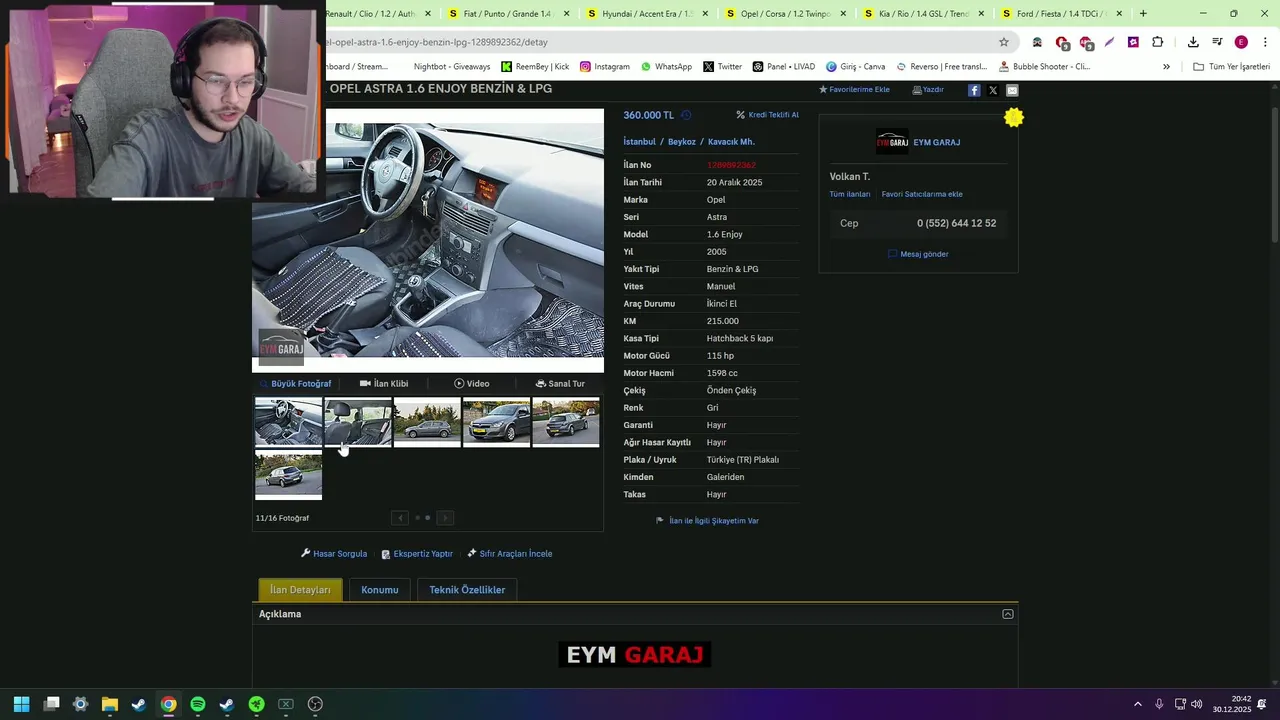Share listing by email envelope icon
This screenshot has height=720, width=1280.
pos(1012,90)
